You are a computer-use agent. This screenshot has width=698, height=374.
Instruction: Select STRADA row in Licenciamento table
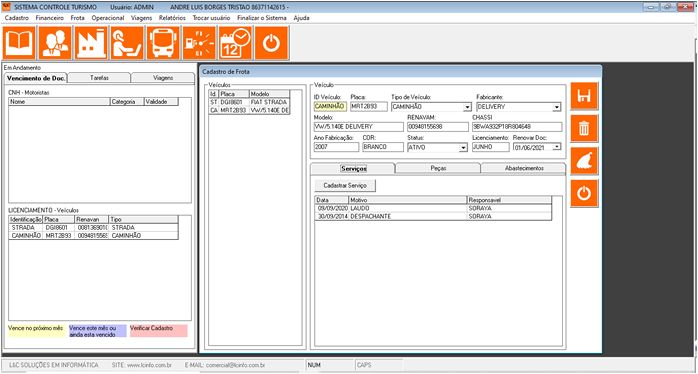pos(93,228)
